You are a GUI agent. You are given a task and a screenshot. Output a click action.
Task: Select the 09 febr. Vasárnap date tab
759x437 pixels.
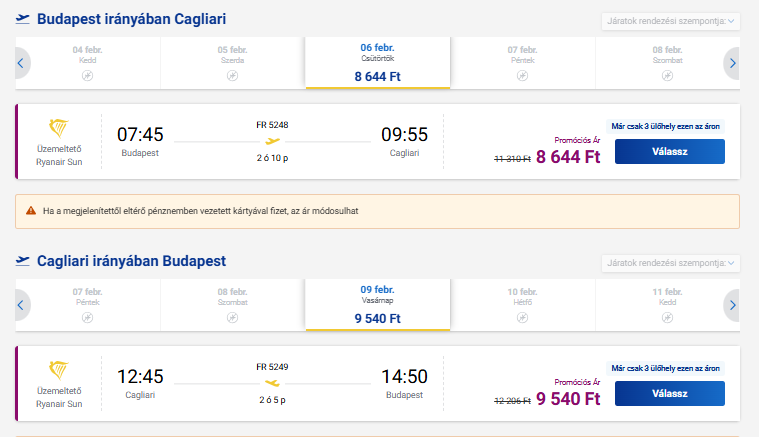378,305
